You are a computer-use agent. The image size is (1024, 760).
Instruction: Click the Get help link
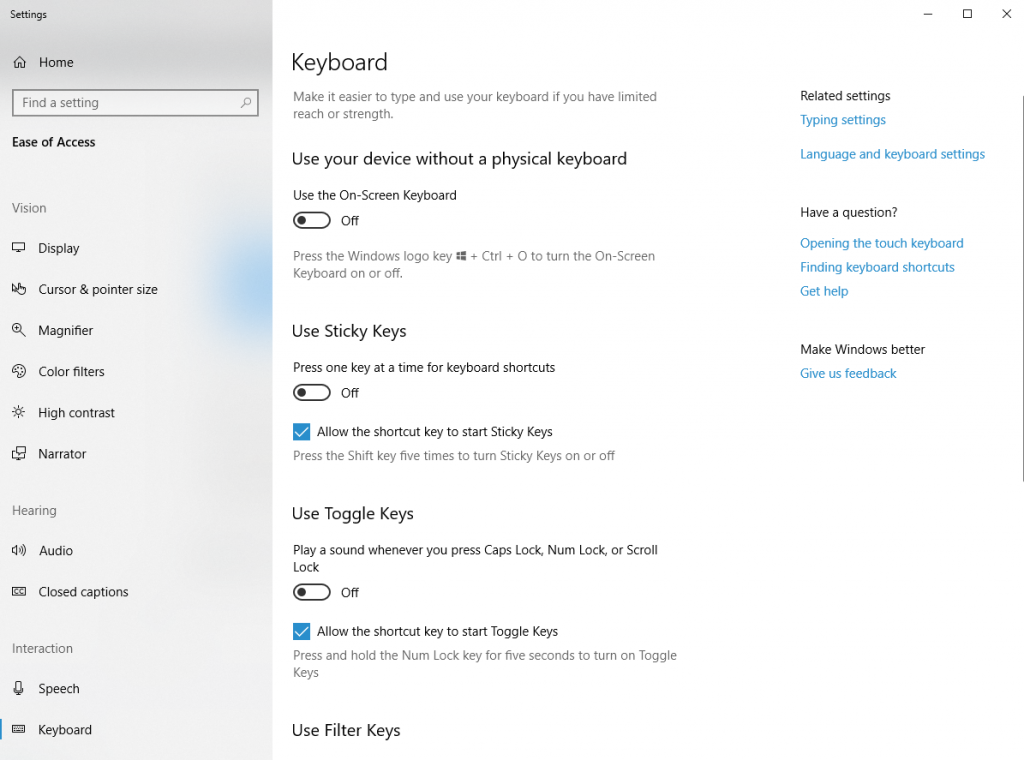(824, 291)
